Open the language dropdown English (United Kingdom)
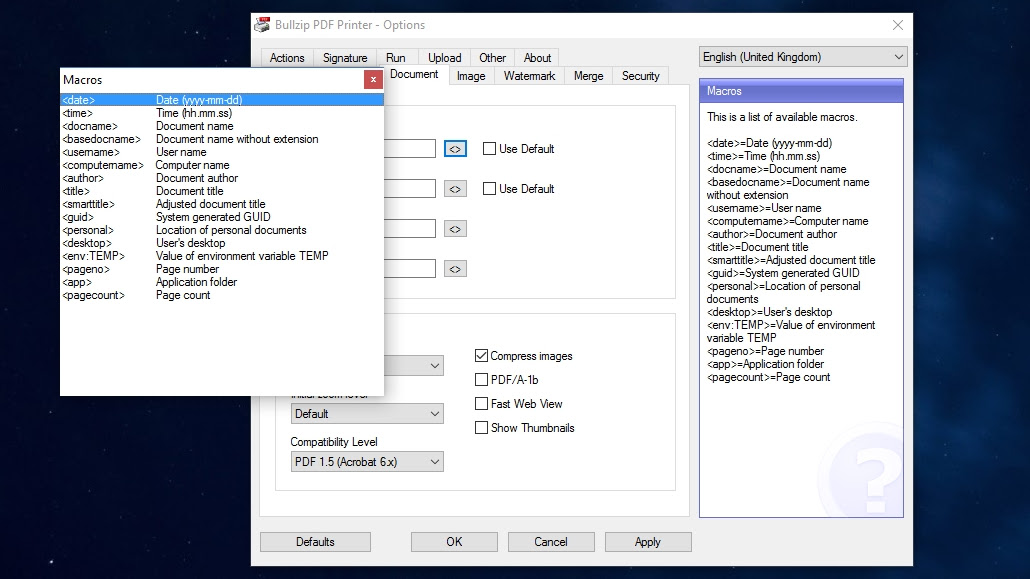The height and width of the screenshot is (579, 1030). (x=803, y=57)
